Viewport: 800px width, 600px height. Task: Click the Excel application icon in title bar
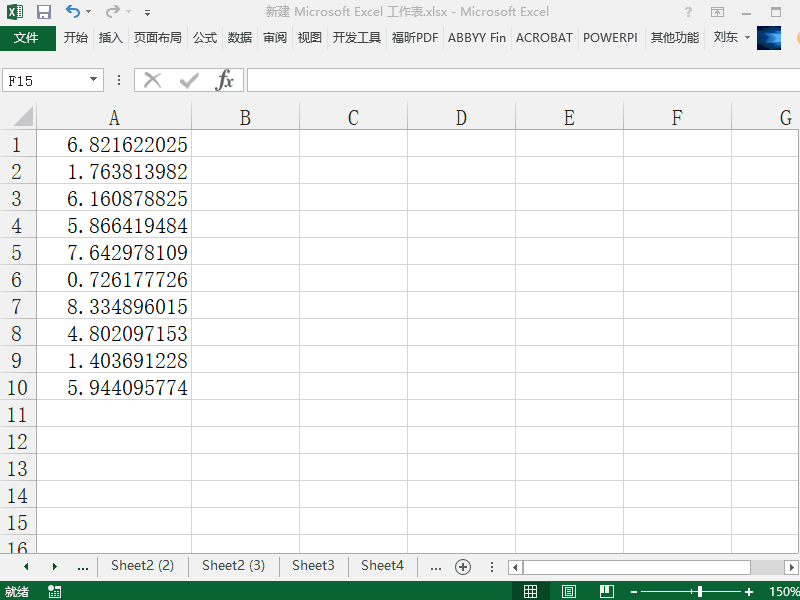15,11
